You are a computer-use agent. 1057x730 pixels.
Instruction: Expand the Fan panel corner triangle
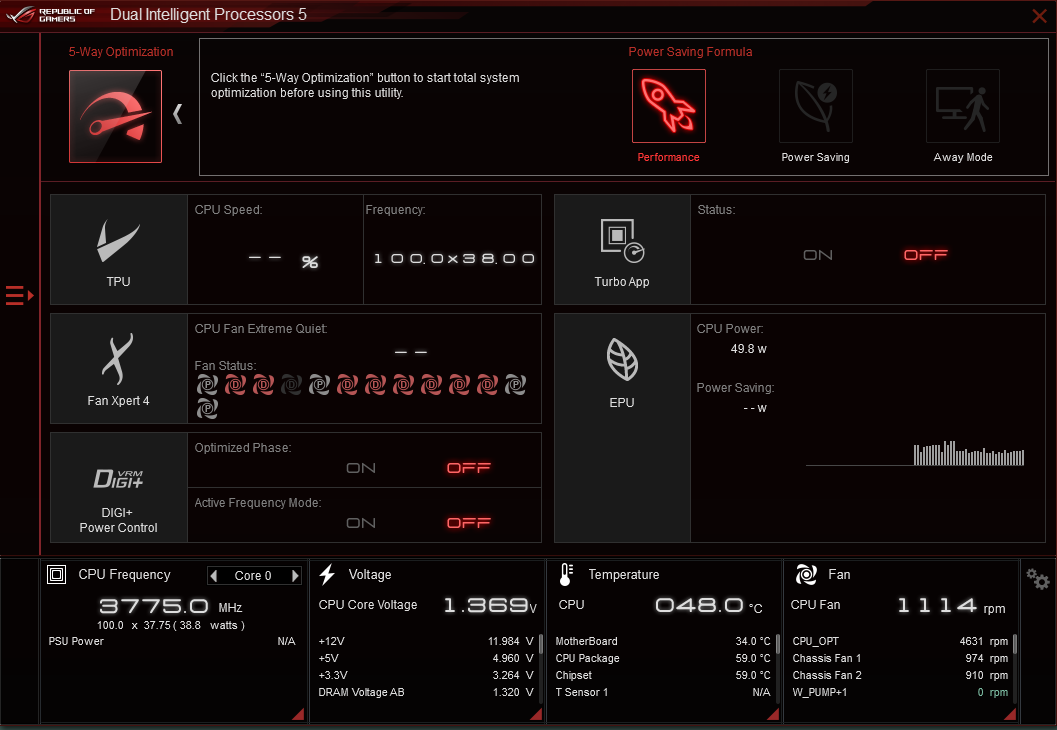pos(1010,714)
